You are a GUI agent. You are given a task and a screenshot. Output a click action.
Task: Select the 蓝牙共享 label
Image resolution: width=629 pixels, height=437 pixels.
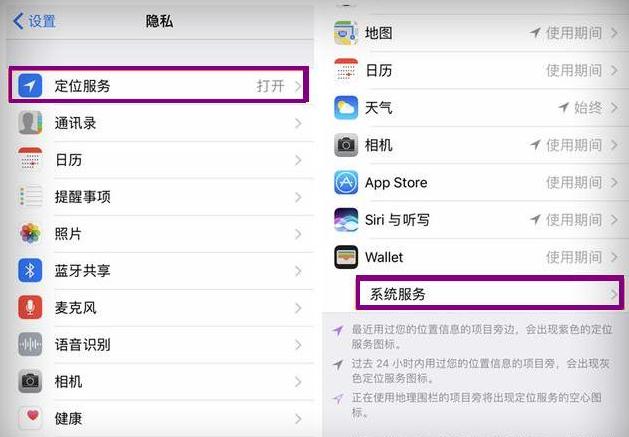coord(82,271)
